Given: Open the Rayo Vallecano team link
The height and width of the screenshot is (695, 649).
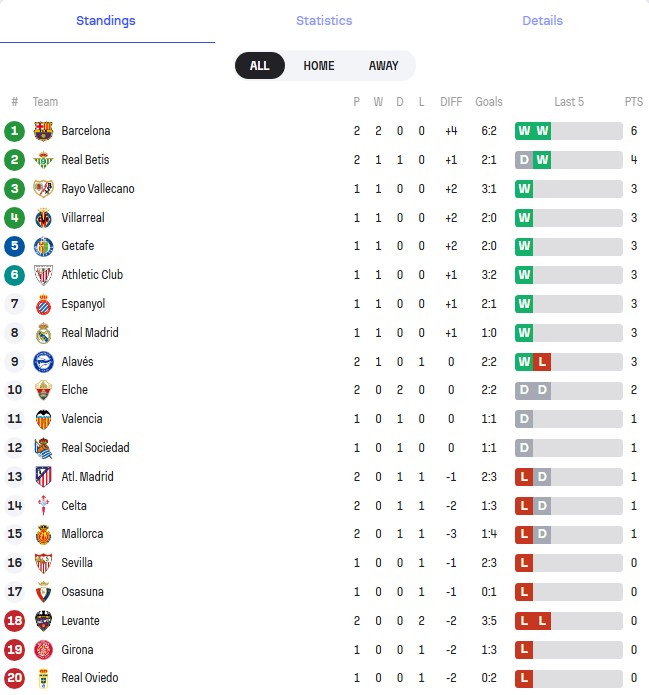Looking at the screenshot, I should click(97, 189).
